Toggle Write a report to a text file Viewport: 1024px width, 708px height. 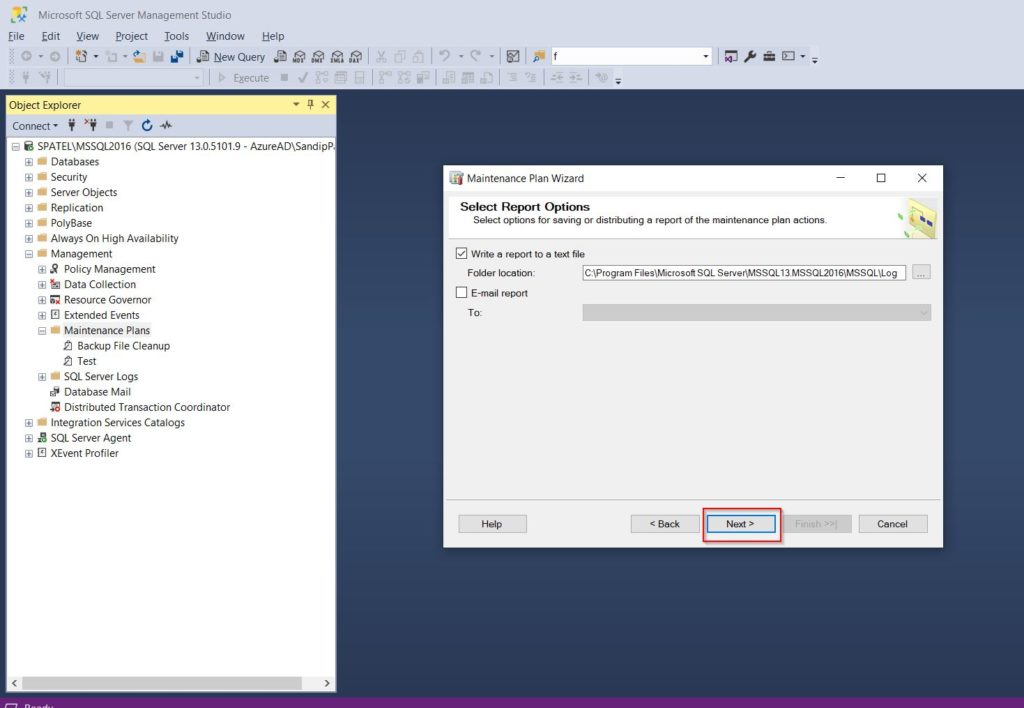(x=462, y=253)
